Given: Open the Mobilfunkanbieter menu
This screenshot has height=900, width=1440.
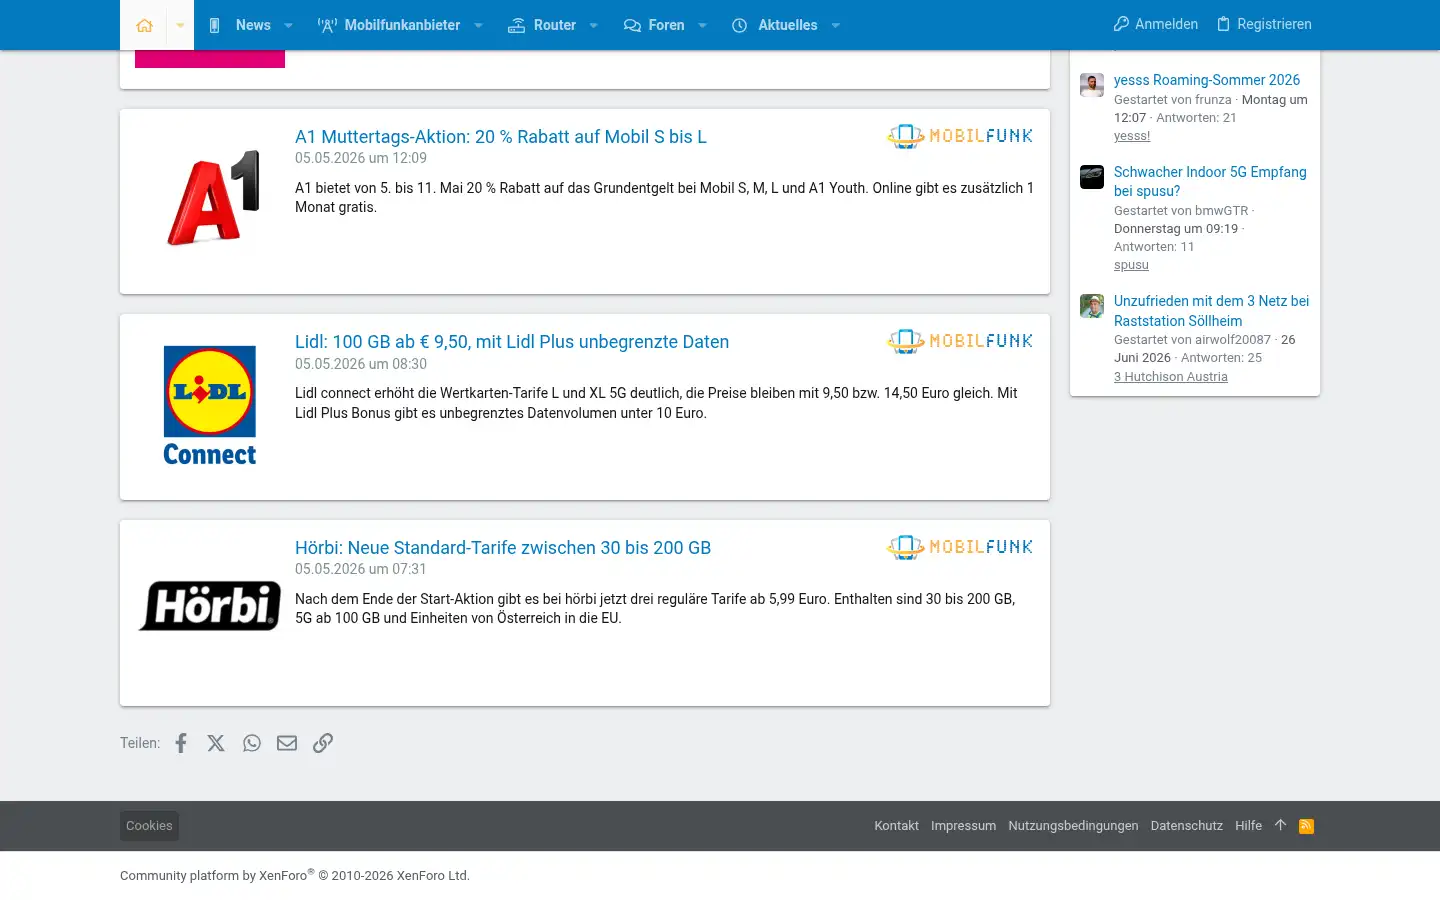Looking at the screenshot, I should point(389,25).
